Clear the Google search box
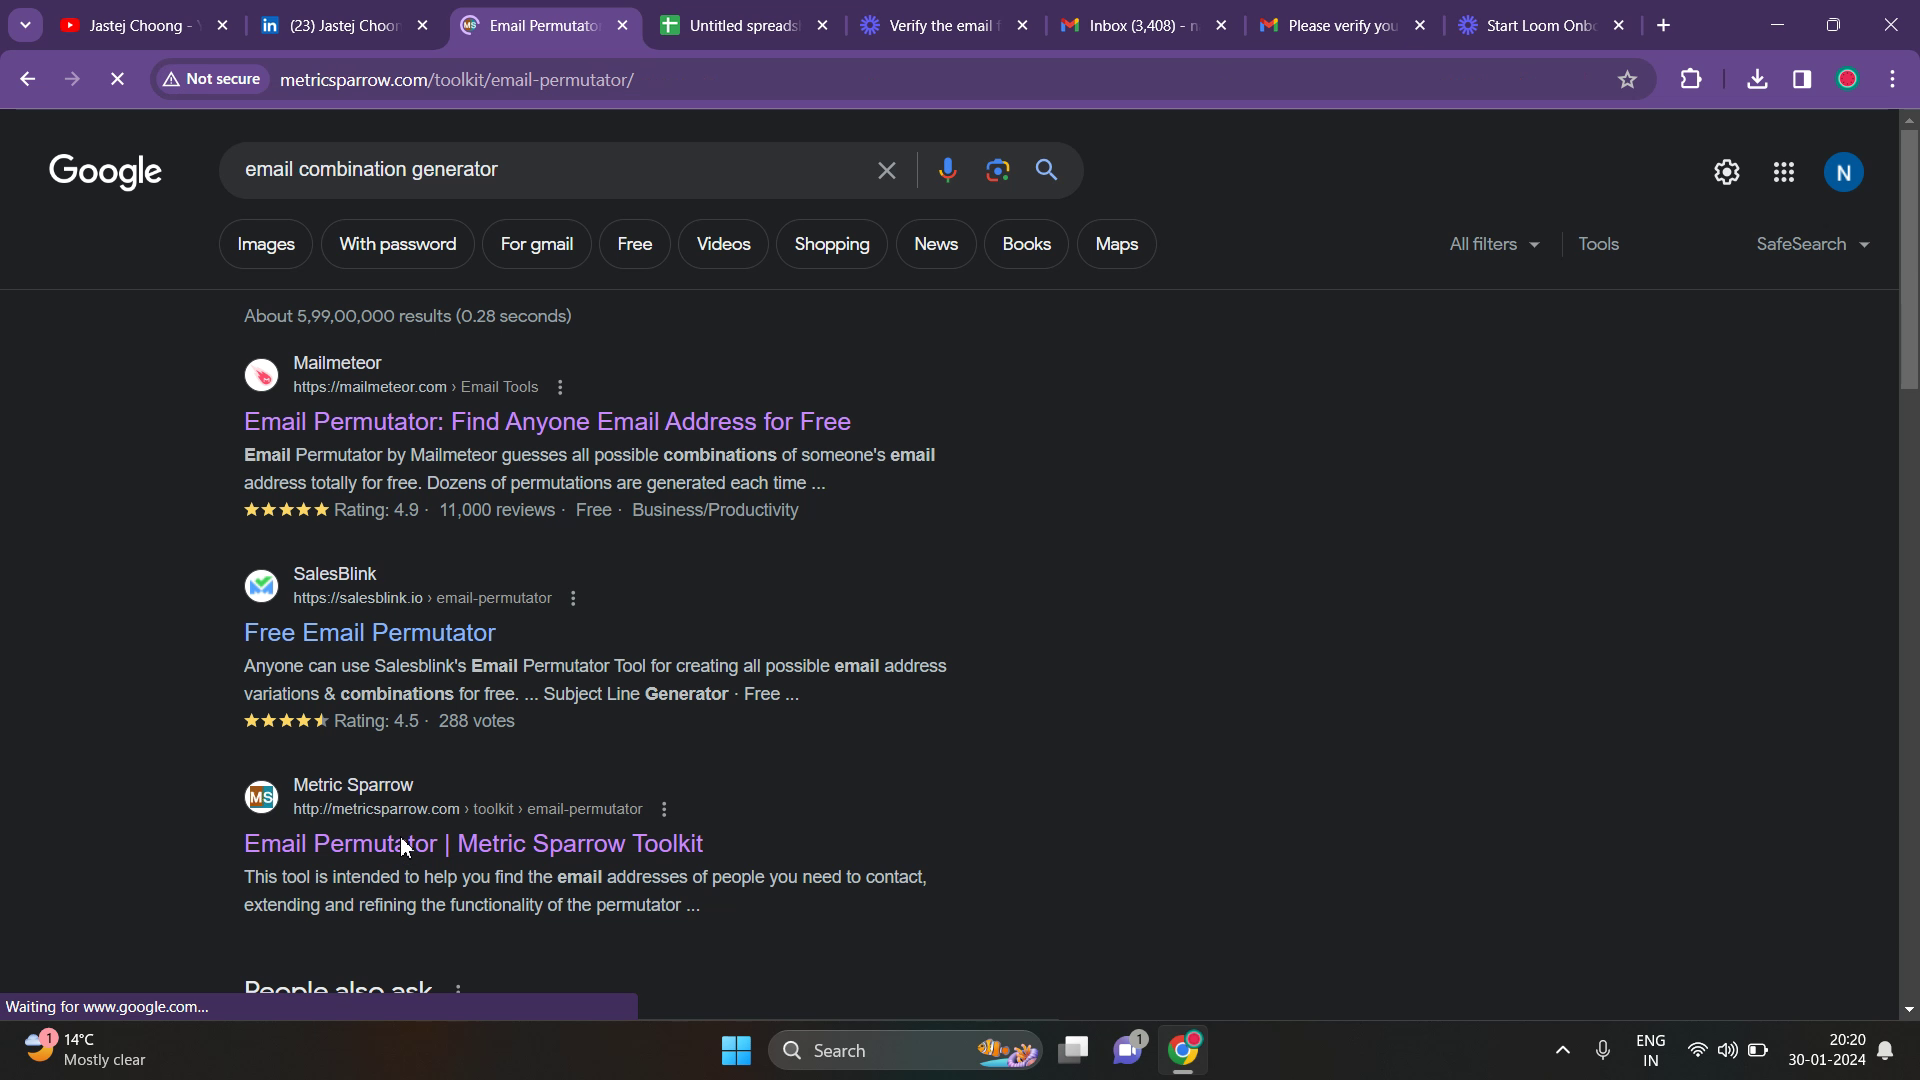The width and height of the screenshot is (1920, 1080). point(887,170)
